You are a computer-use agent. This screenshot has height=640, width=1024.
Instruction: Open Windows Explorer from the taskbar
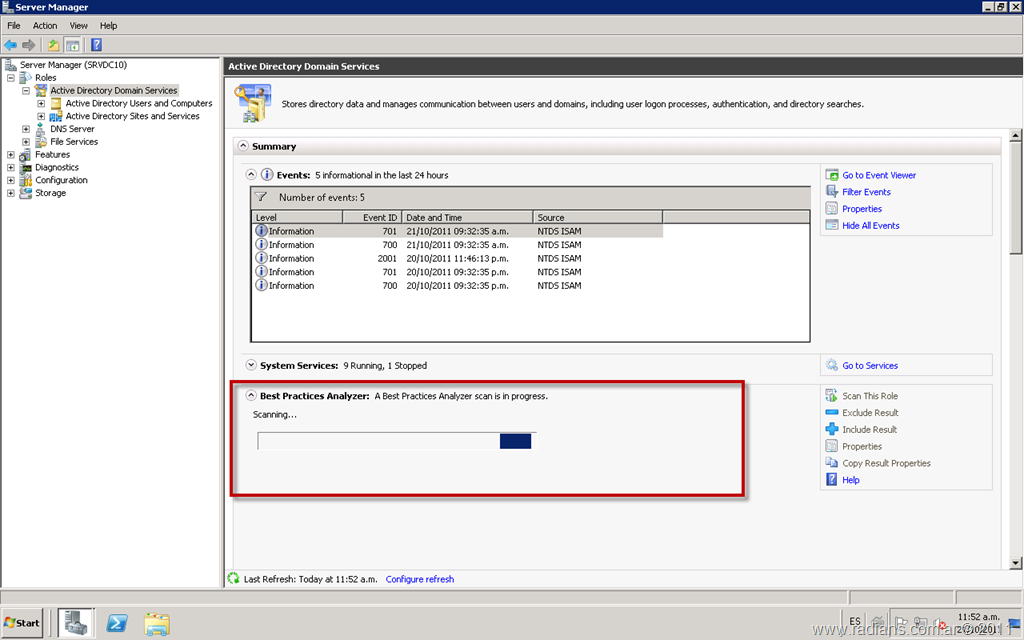pyautogui.click(x=156, y=622)
